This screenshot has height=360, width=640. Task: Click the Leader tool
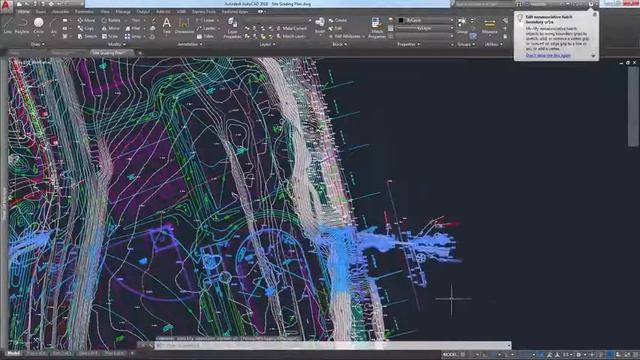pyautogui.click(x=206, y=28)
